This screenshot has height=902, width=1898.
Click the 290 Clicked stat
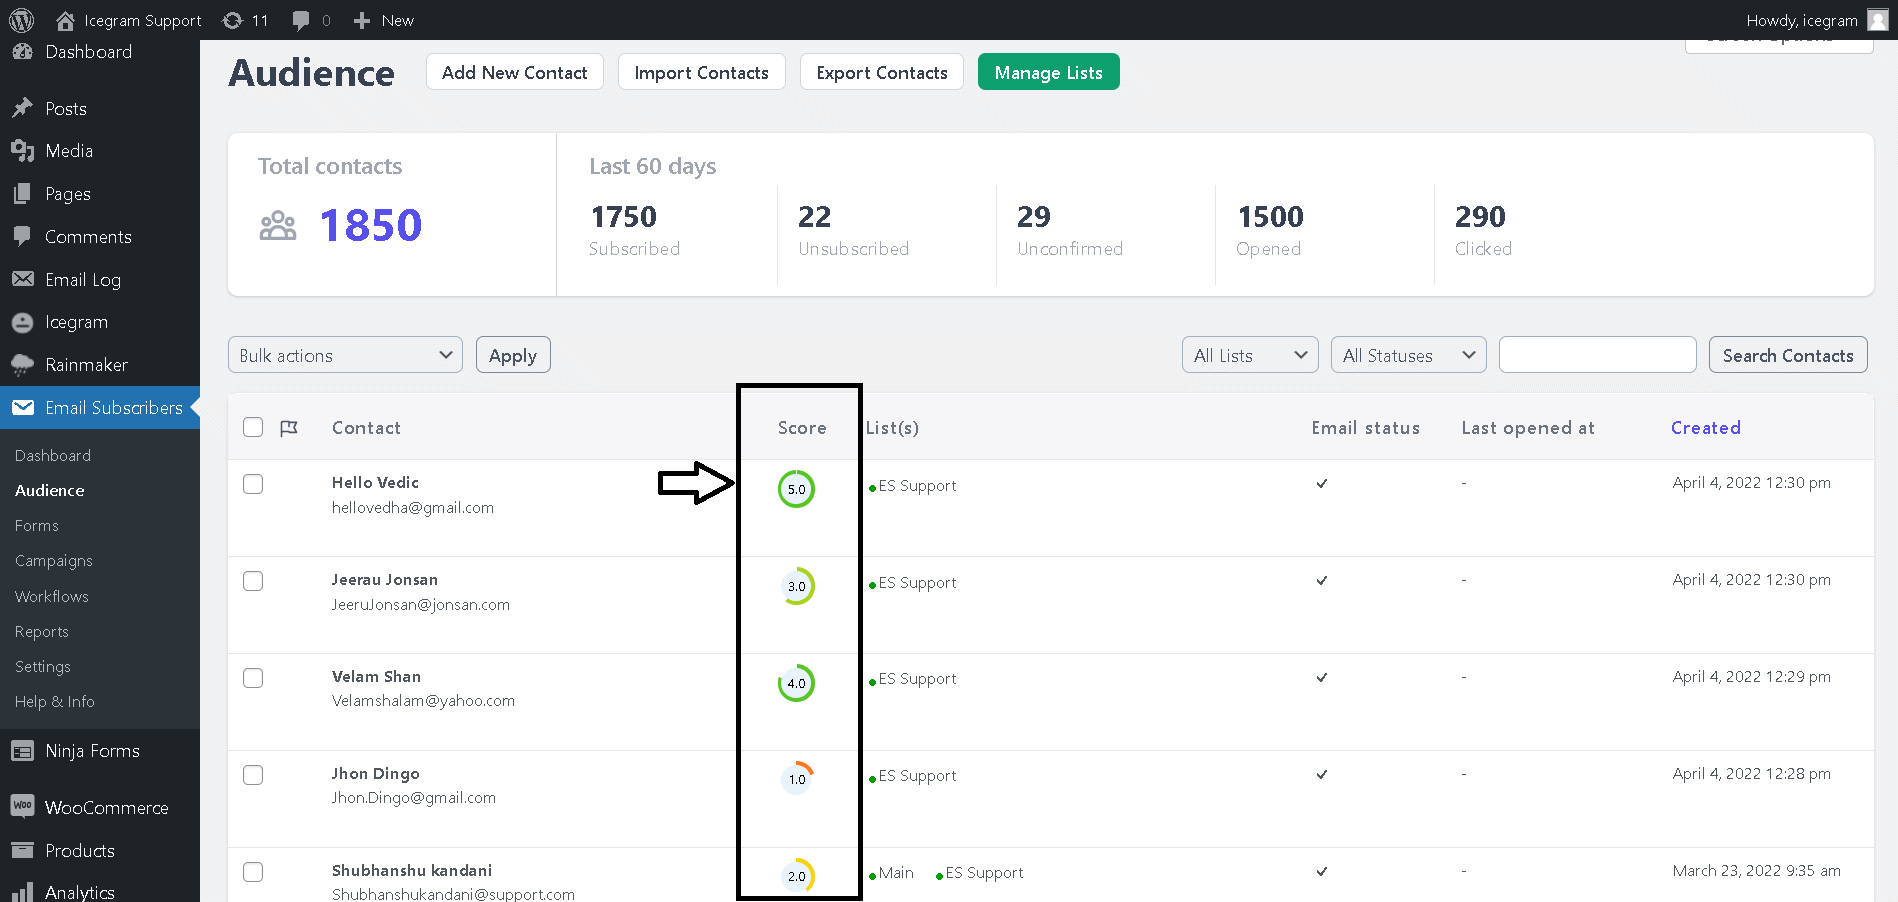tap(1484, 230)
